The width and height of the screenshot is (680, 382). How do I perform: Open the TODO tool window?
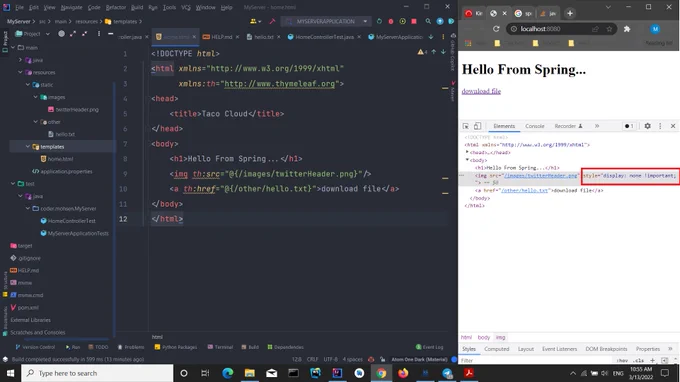98,347
